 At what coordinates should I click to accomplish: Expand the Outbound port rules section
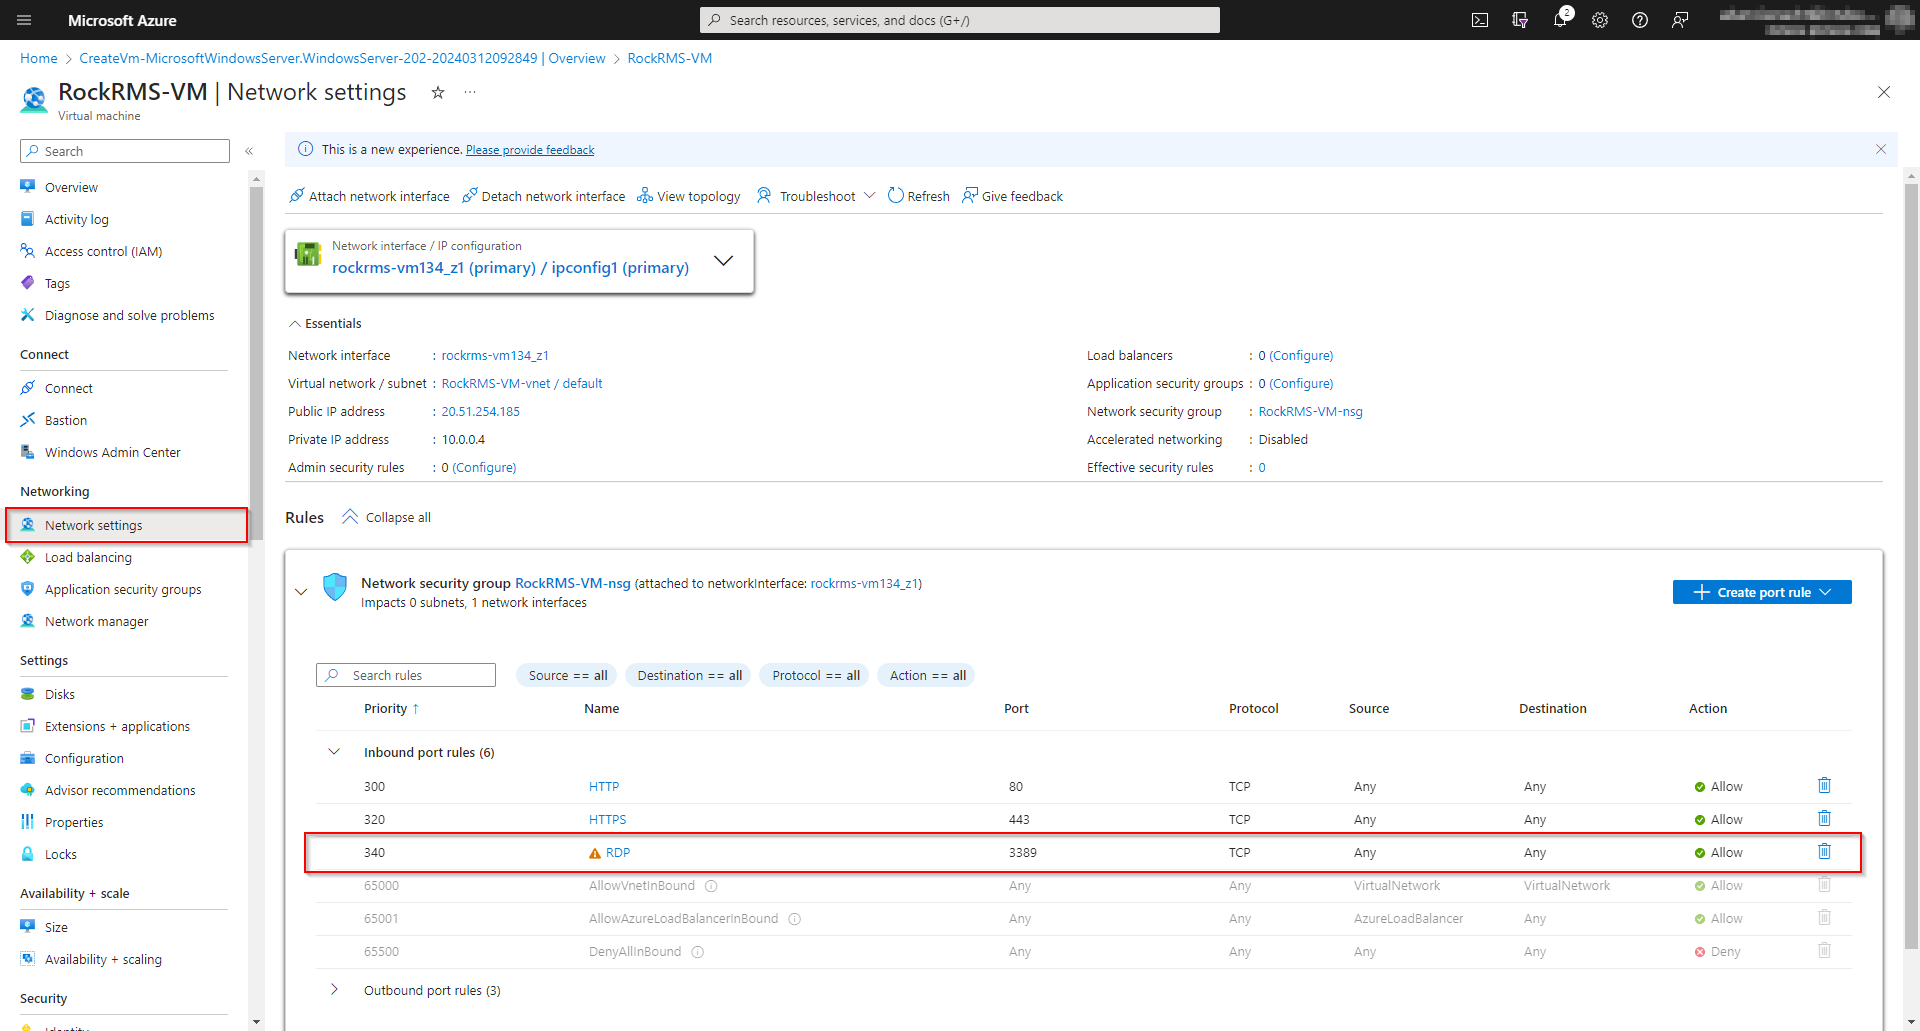click(x=334, y=989)
